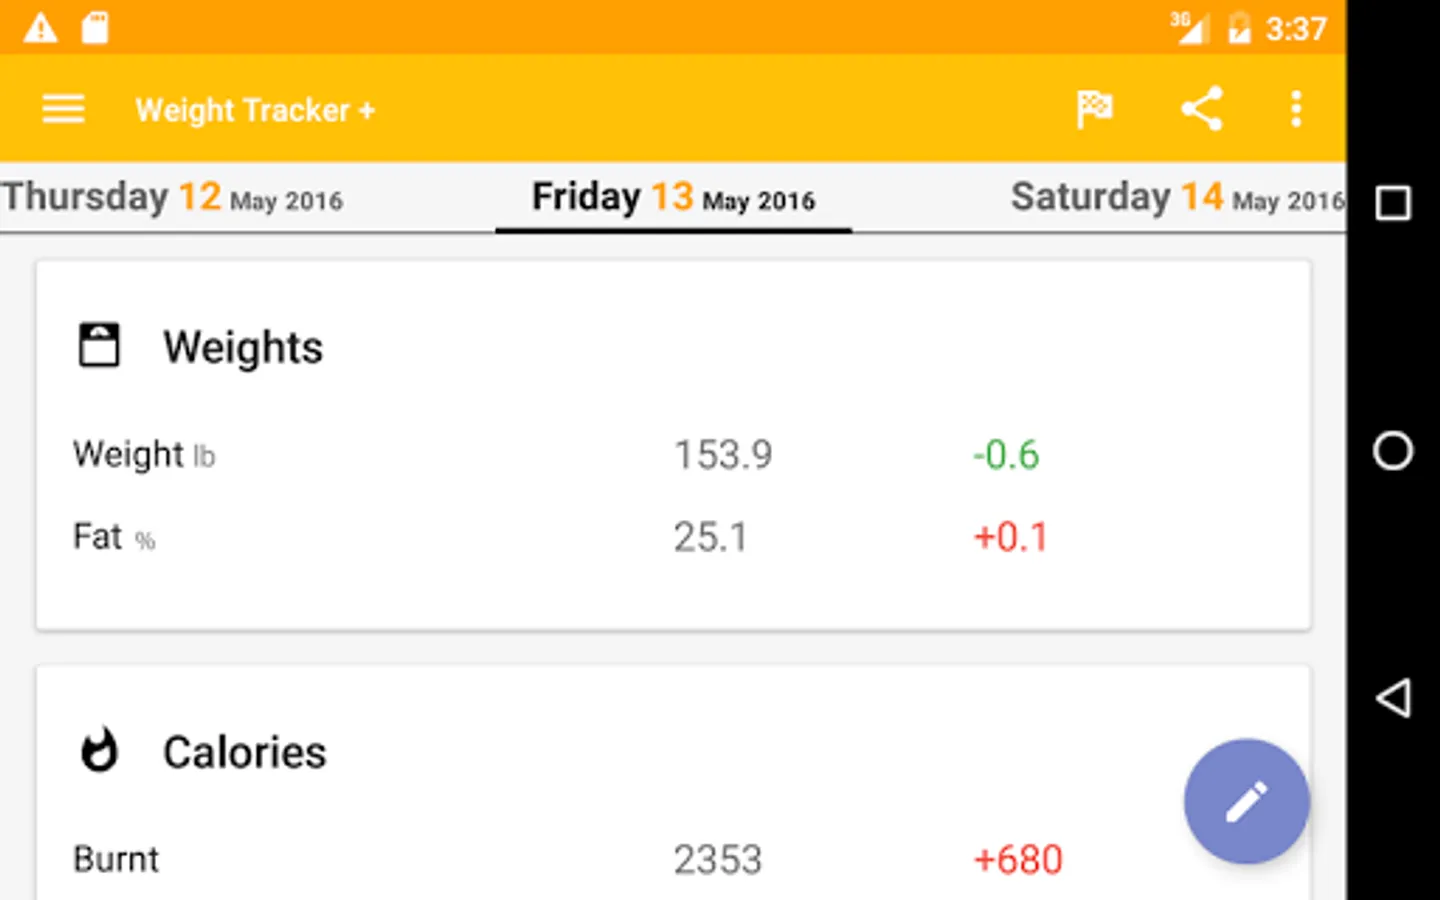
Task: Tap the Burnt calories value 2353
Action: click(x=717, y=859)
